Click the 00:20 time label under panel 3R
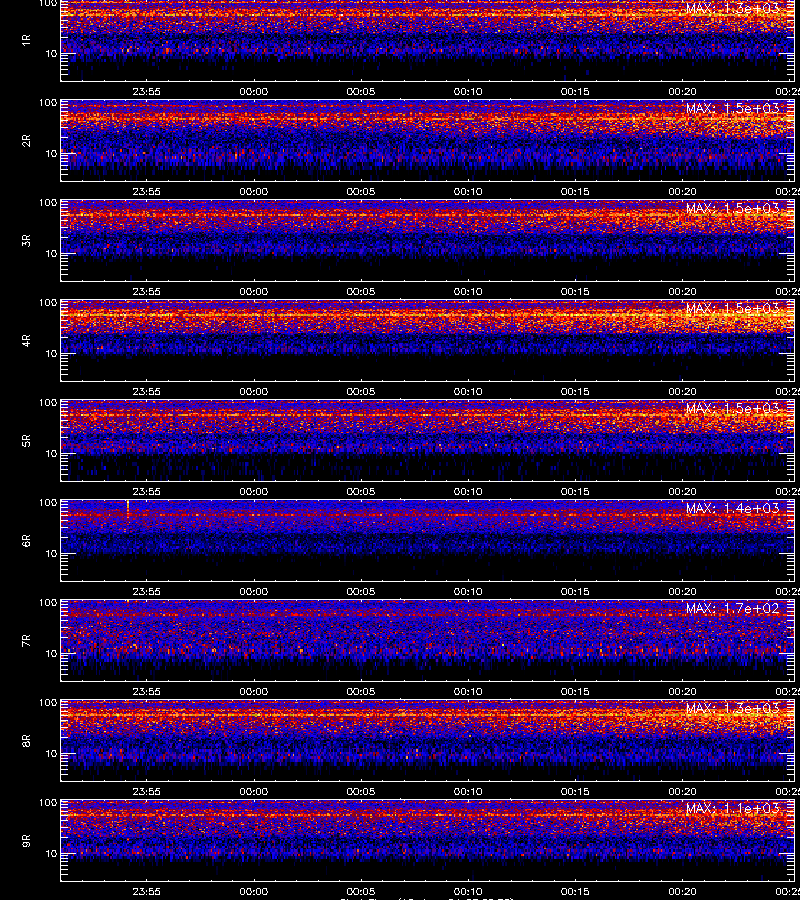The image size is (800, 900). [x=682, y=292]
